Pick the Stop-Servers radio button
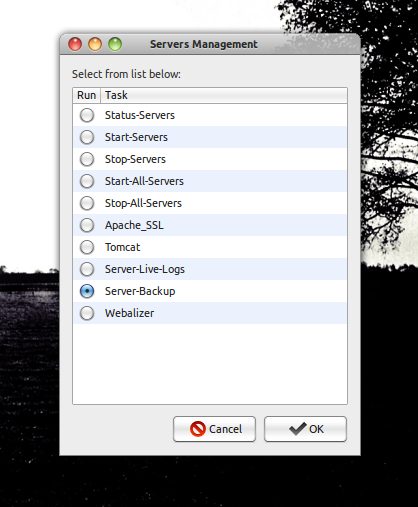 [x=87, y=159]
